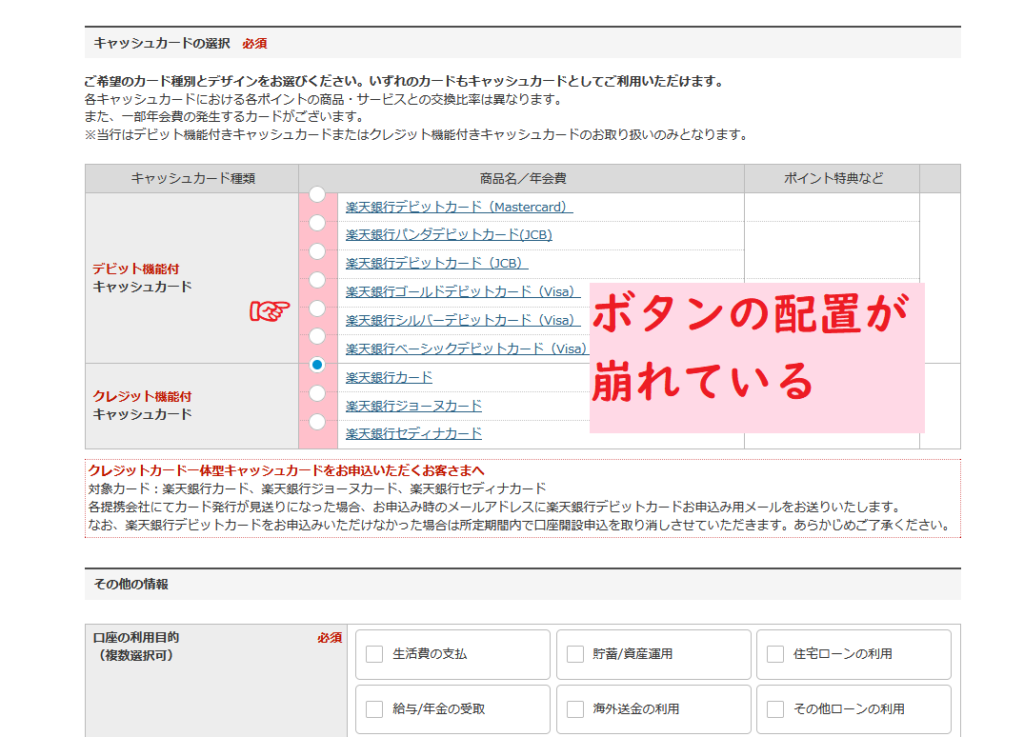Check the 海外送金の利用 checkbox
Screen dimensions: 1024x737
click(x=575, y=710)
